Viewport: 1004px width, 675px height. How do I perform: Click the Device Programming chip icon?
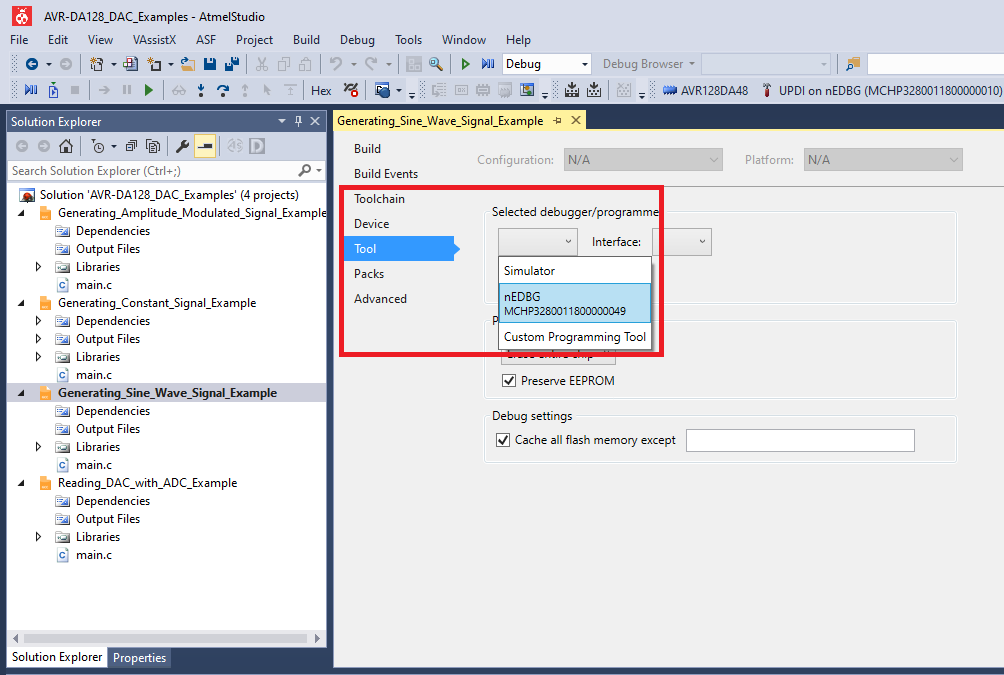click(572, 90)
